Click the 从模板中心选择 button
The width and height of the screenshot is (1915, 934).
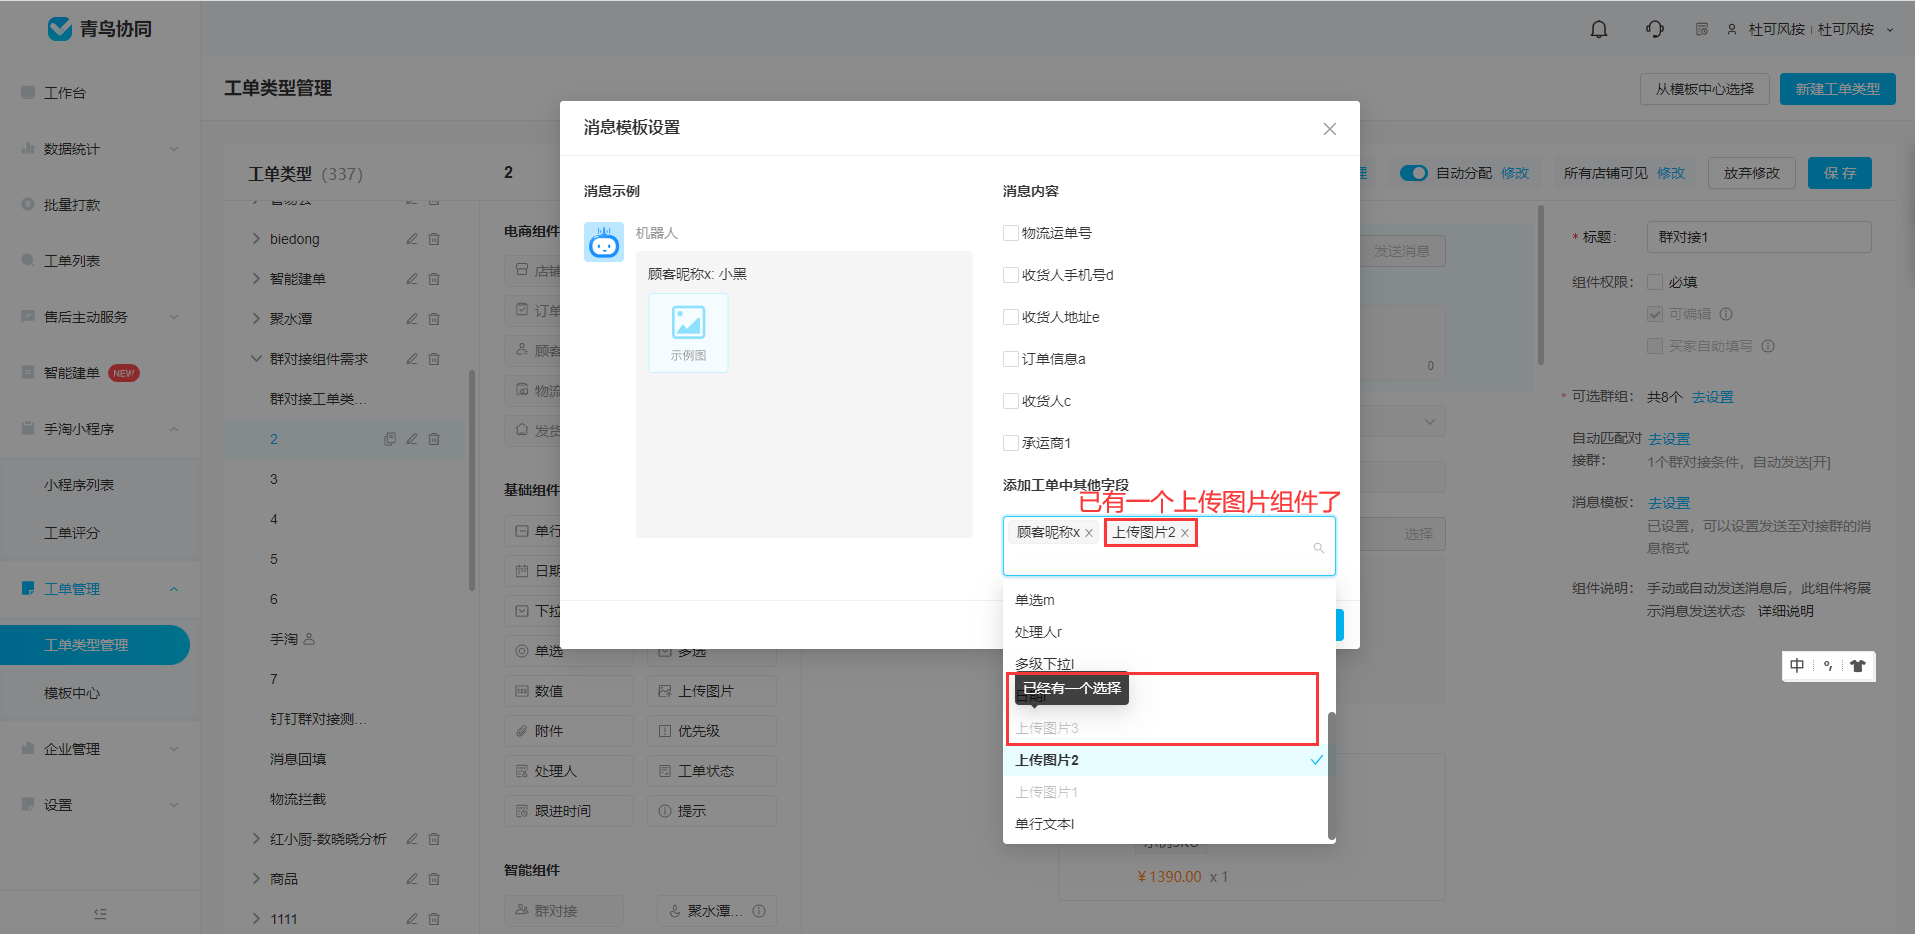coord(1705,89)
